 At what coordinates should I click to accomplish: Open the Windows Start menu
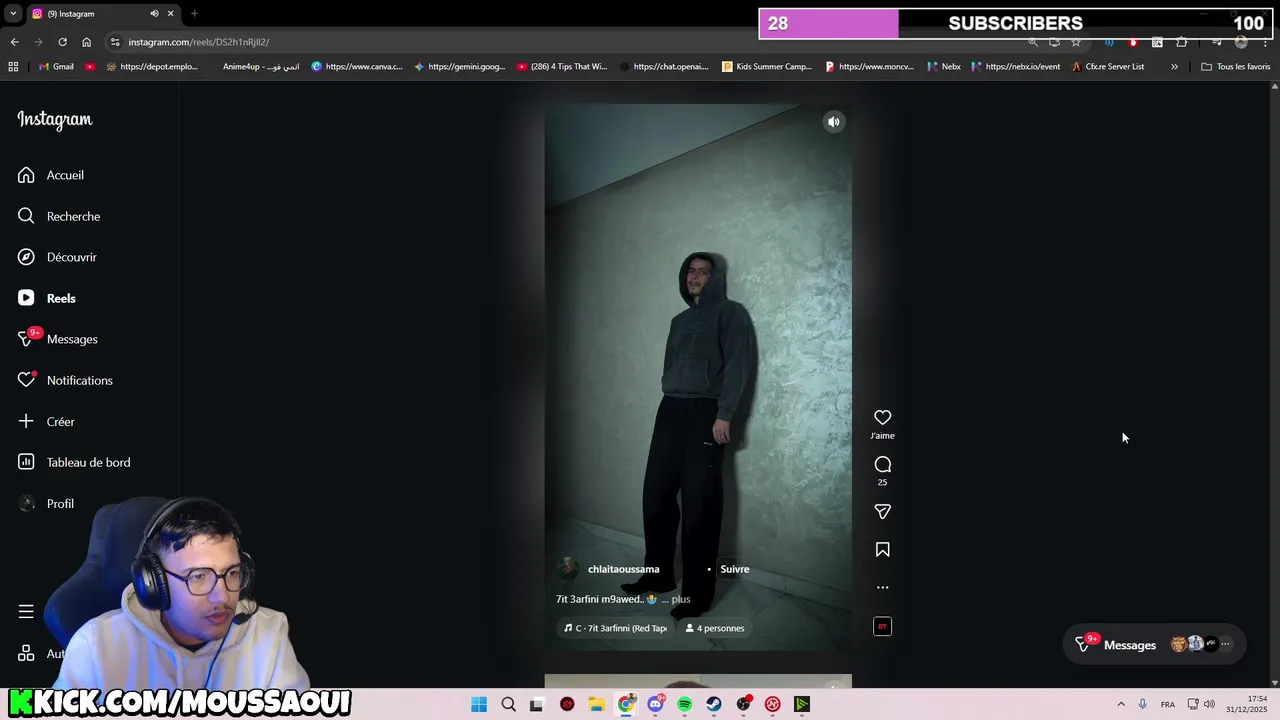tap(479, 705)
